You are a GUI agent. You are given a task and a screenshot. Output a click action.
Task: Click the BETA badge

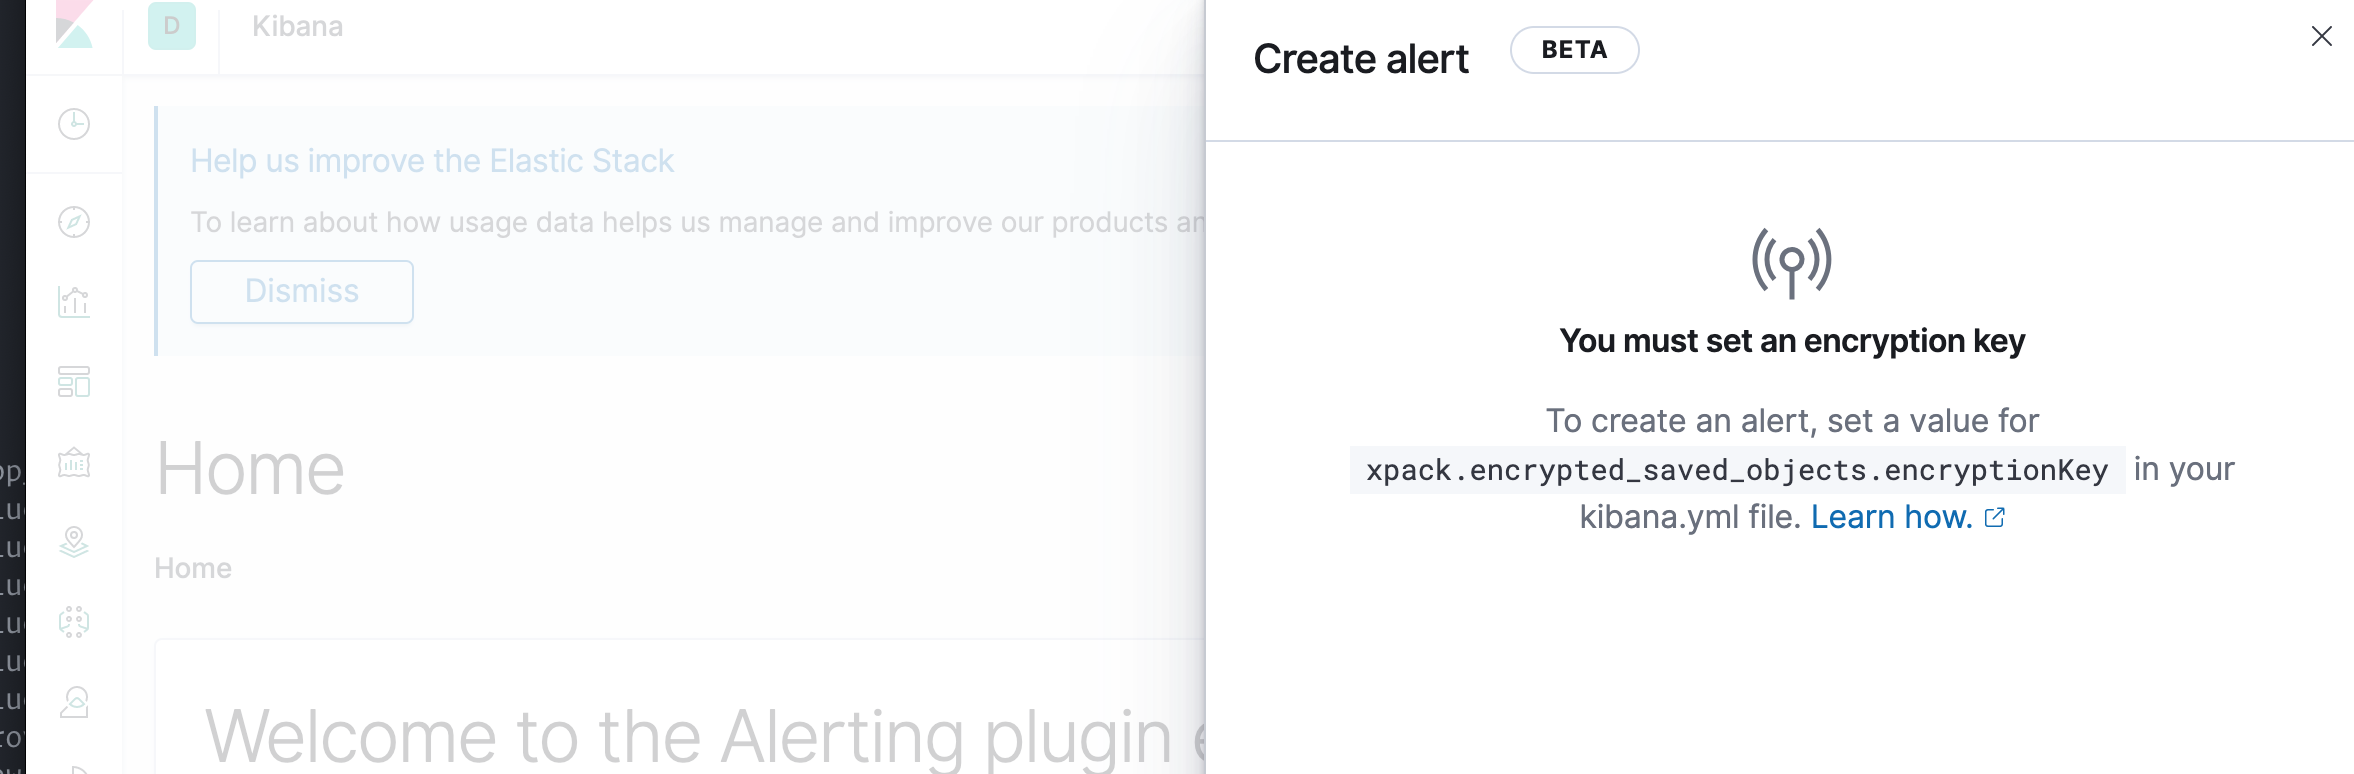click(x=1574, y=49)
